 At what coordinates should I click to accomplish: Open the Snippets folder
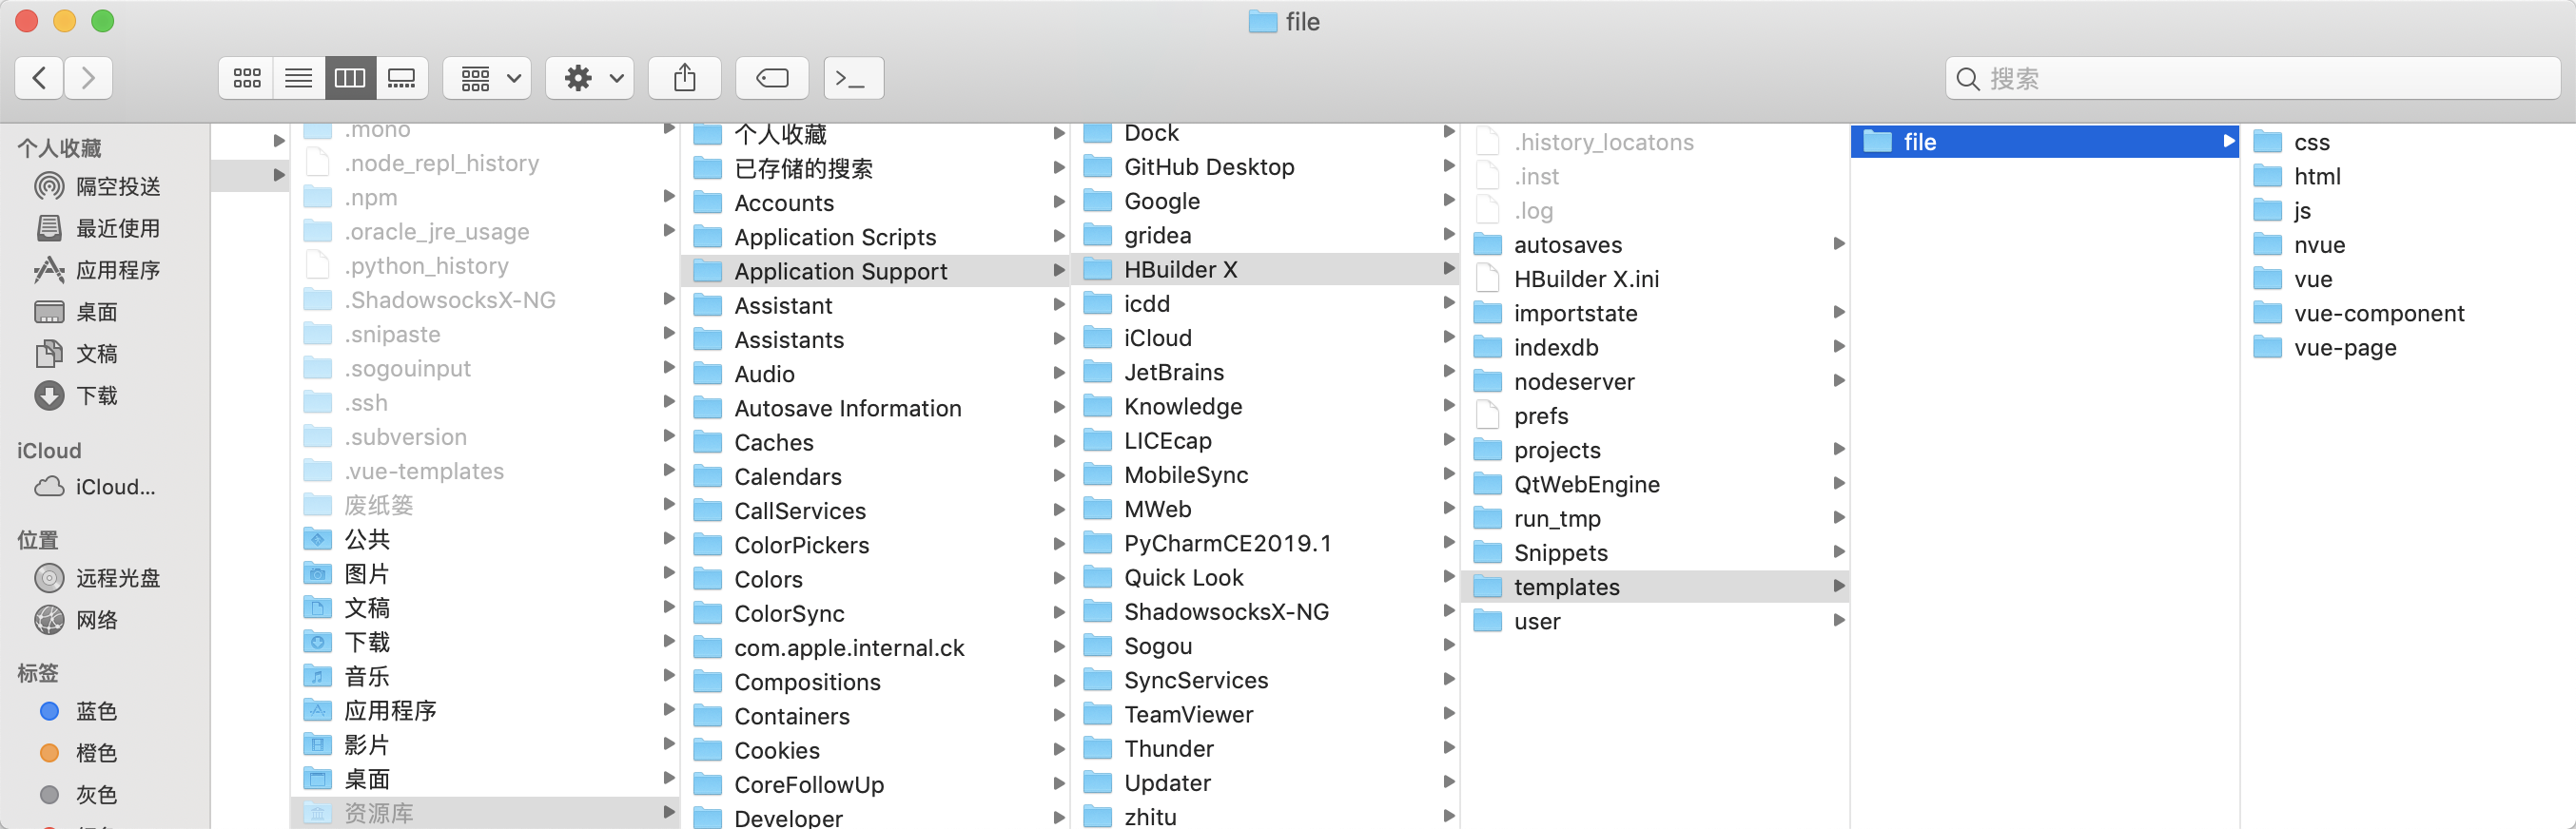click(x=1560, y=553)
